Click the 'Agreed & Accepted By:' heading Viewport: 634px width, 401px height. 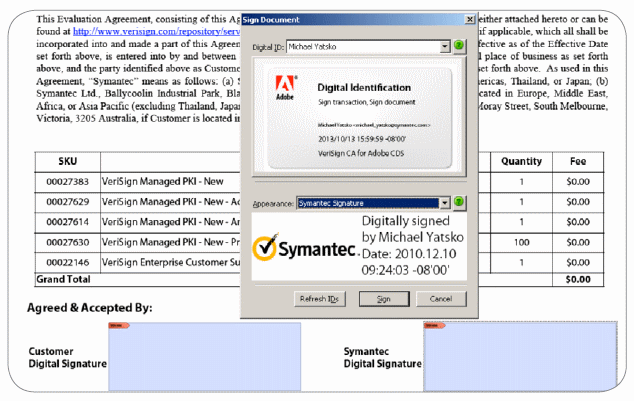90,308
